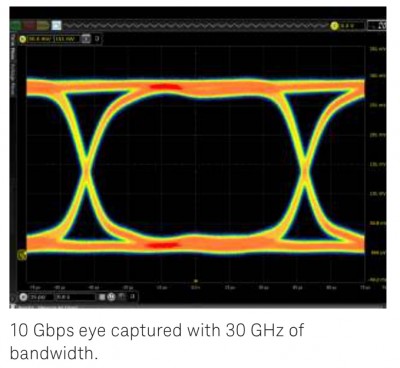Toggle the yellow trigger source circle

334,26
